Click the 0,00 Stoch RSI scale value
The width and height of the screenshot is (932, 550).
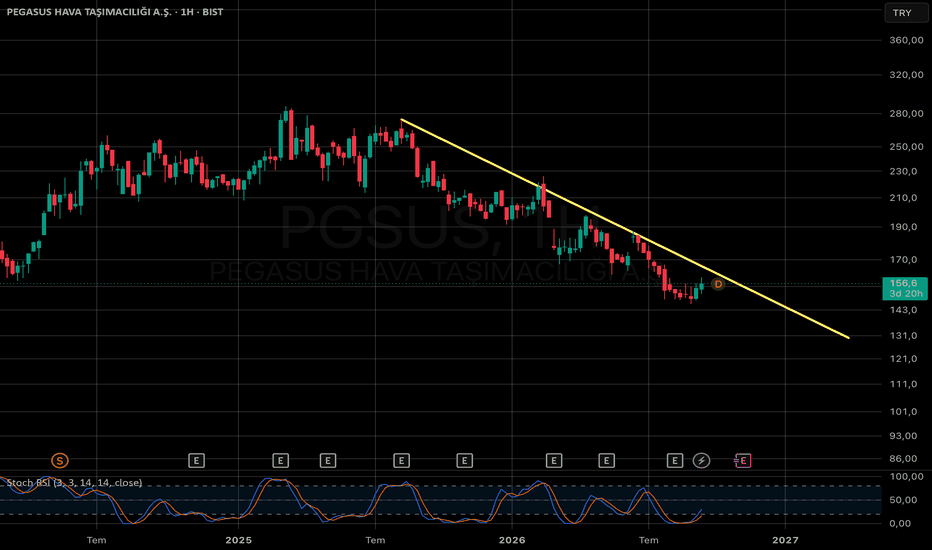pyautogui.click(x=900, y=523)
